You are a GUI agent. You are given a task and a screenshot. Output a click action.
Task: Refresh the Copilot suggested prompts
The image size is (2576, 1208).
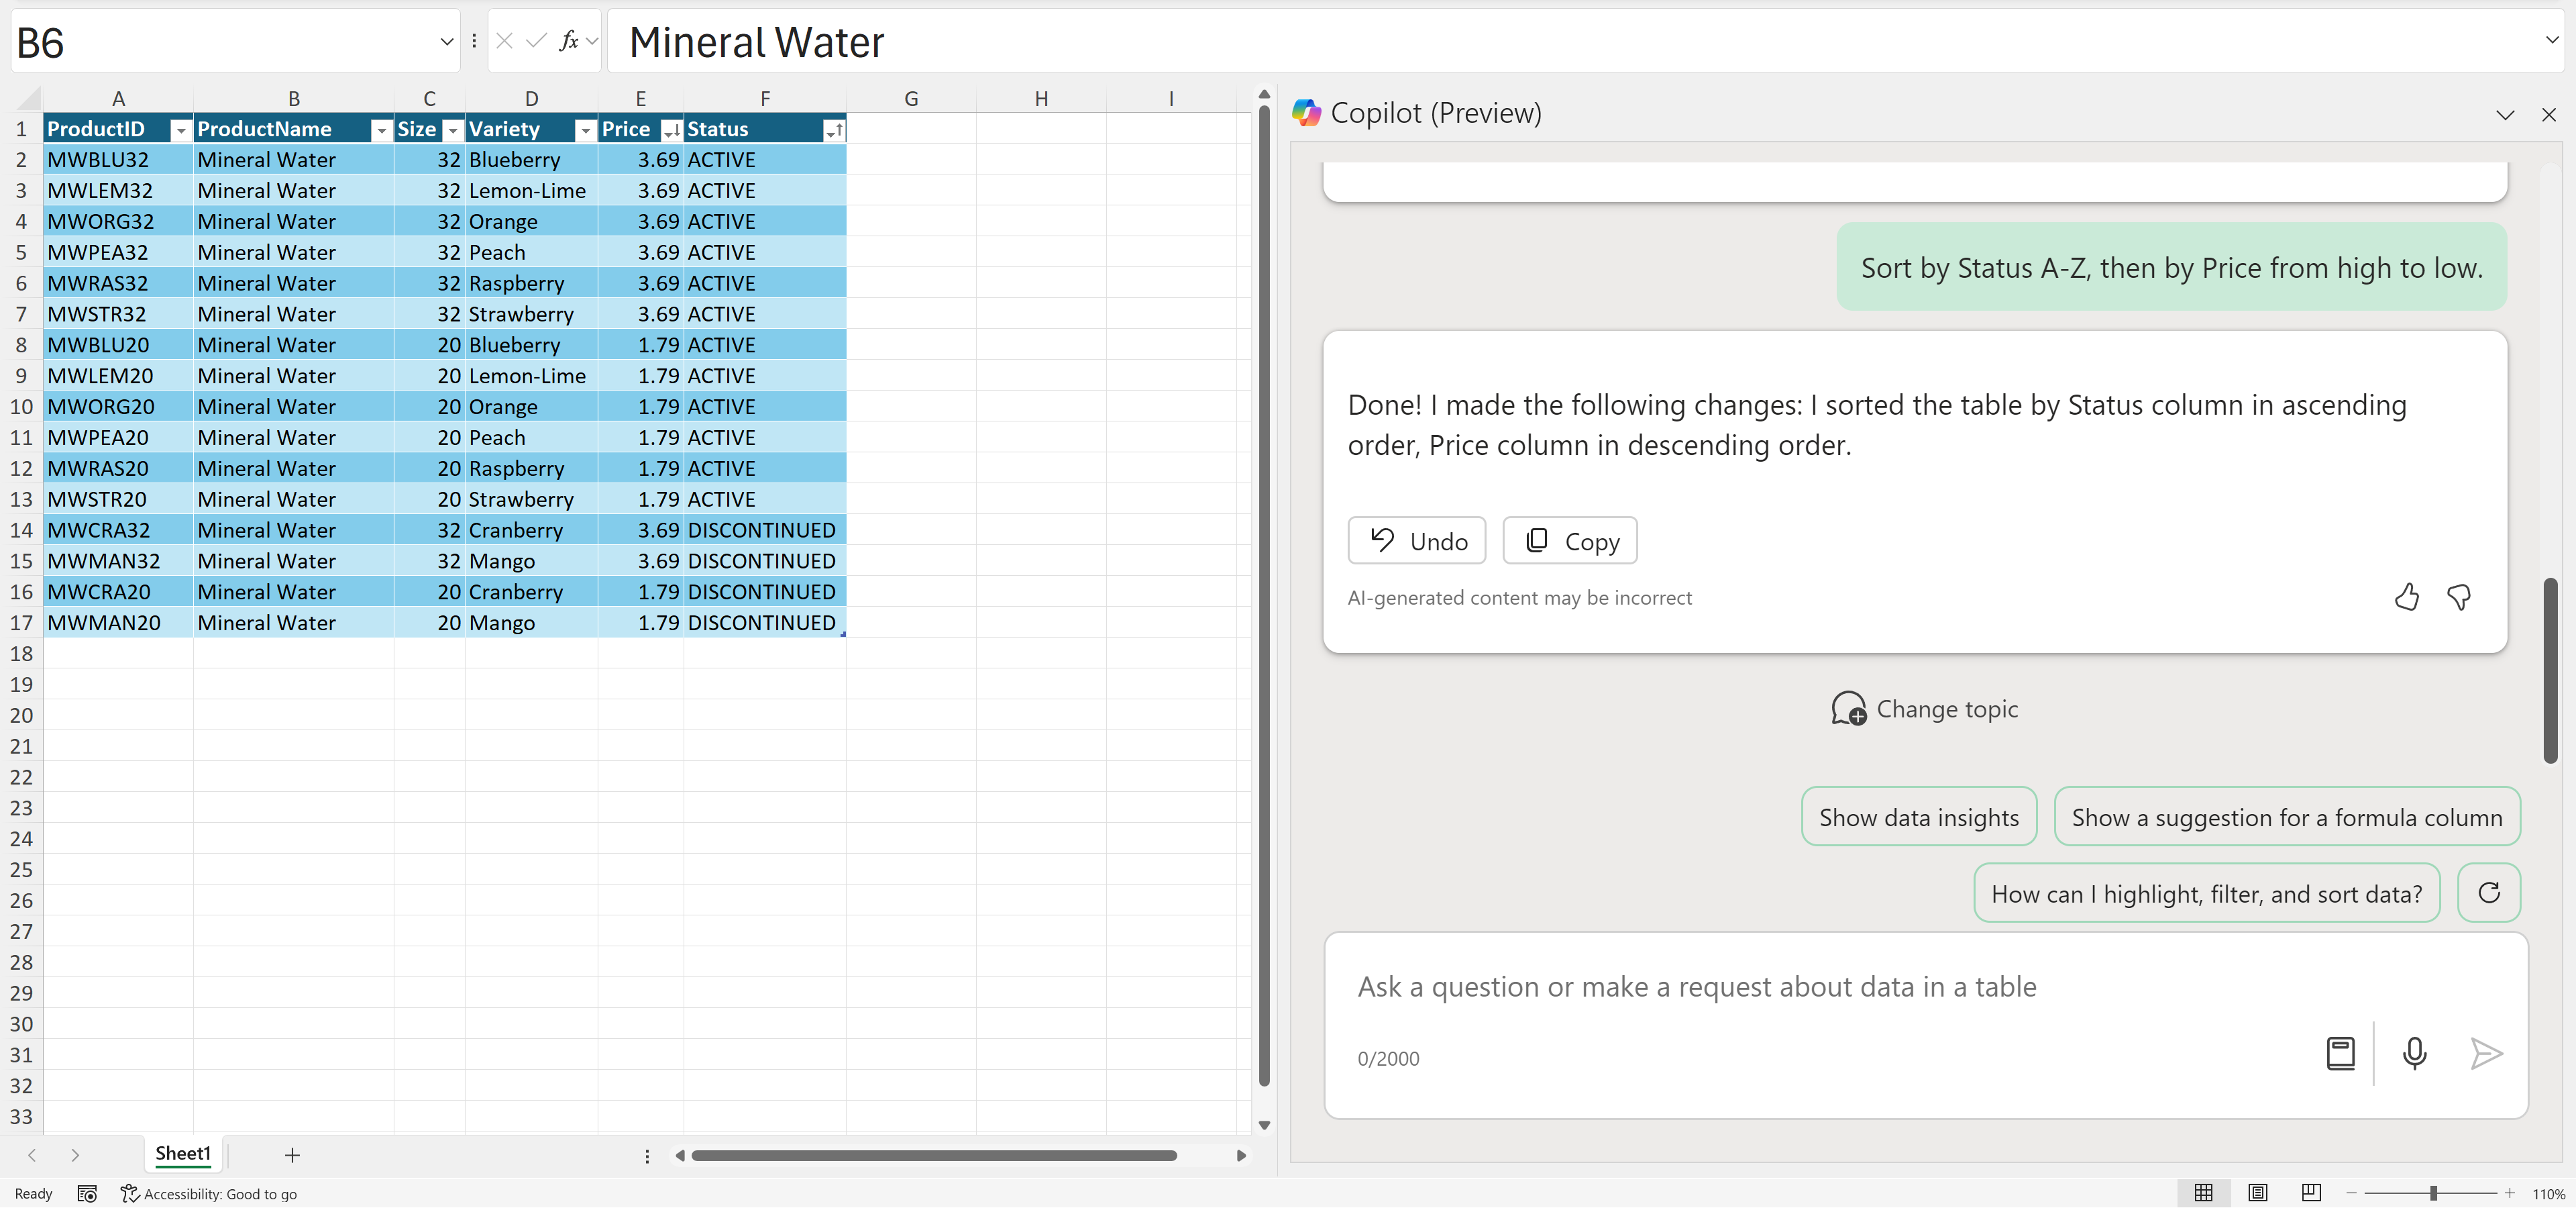click(2489, 892)
